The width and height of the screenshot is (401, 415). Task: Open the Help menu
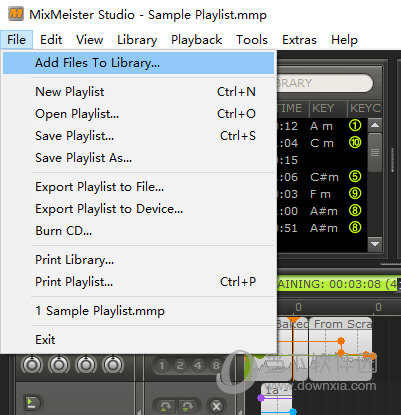pyautogui.click(x=344, y=40)
